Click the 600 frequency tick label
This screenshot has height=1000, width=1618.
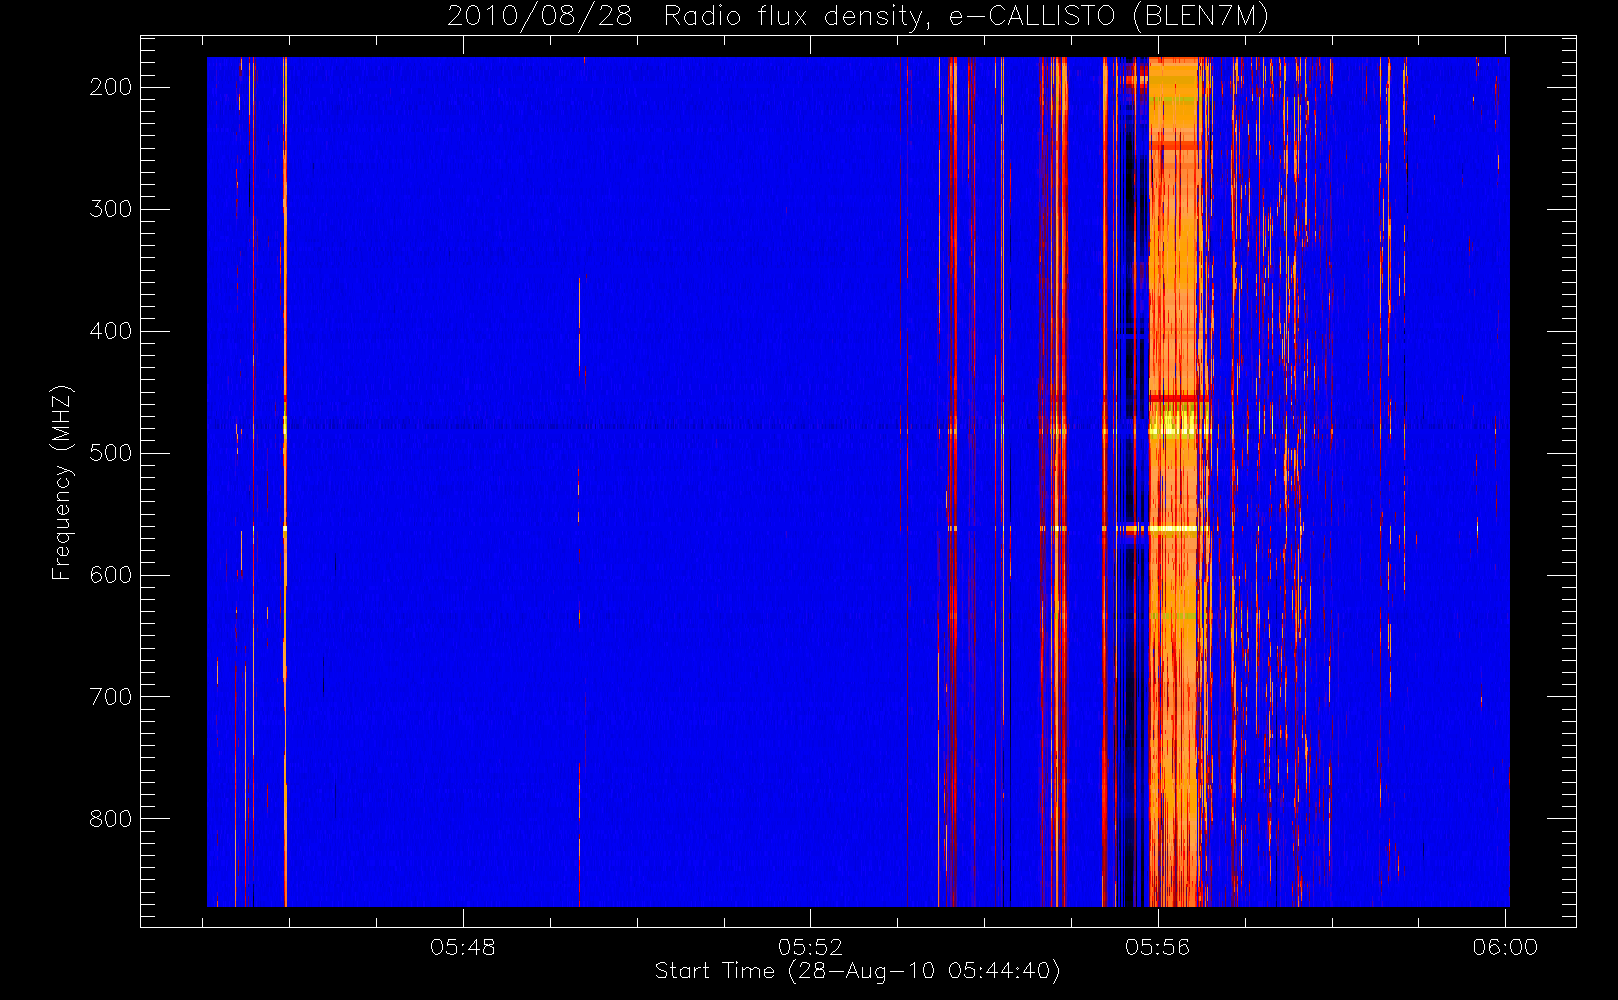[110, 575]
